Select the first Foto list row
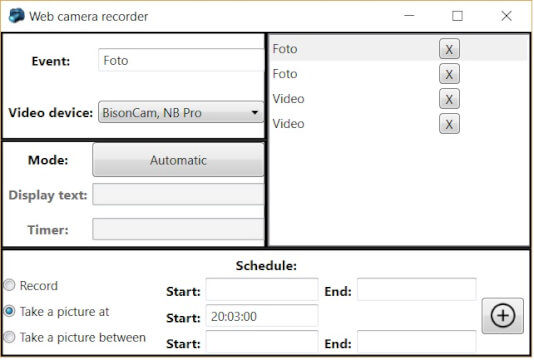This screenshot has height=360, width=534. pyautogui.click(x=398, y=49)
